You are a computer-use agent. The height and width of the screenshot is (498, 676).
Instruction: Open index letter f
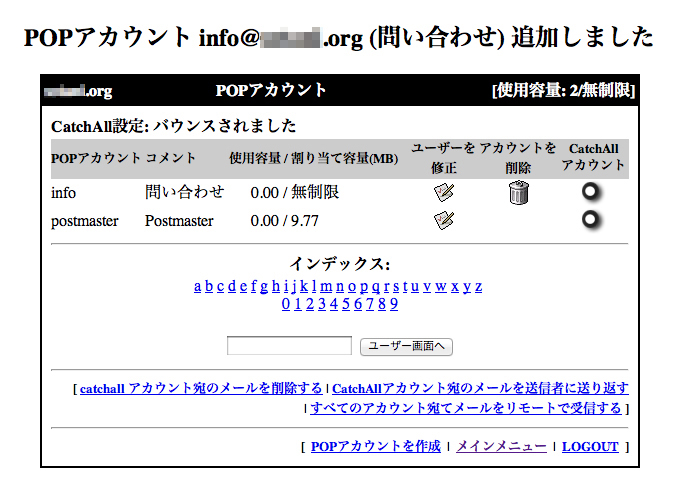[x=254, y=286]
